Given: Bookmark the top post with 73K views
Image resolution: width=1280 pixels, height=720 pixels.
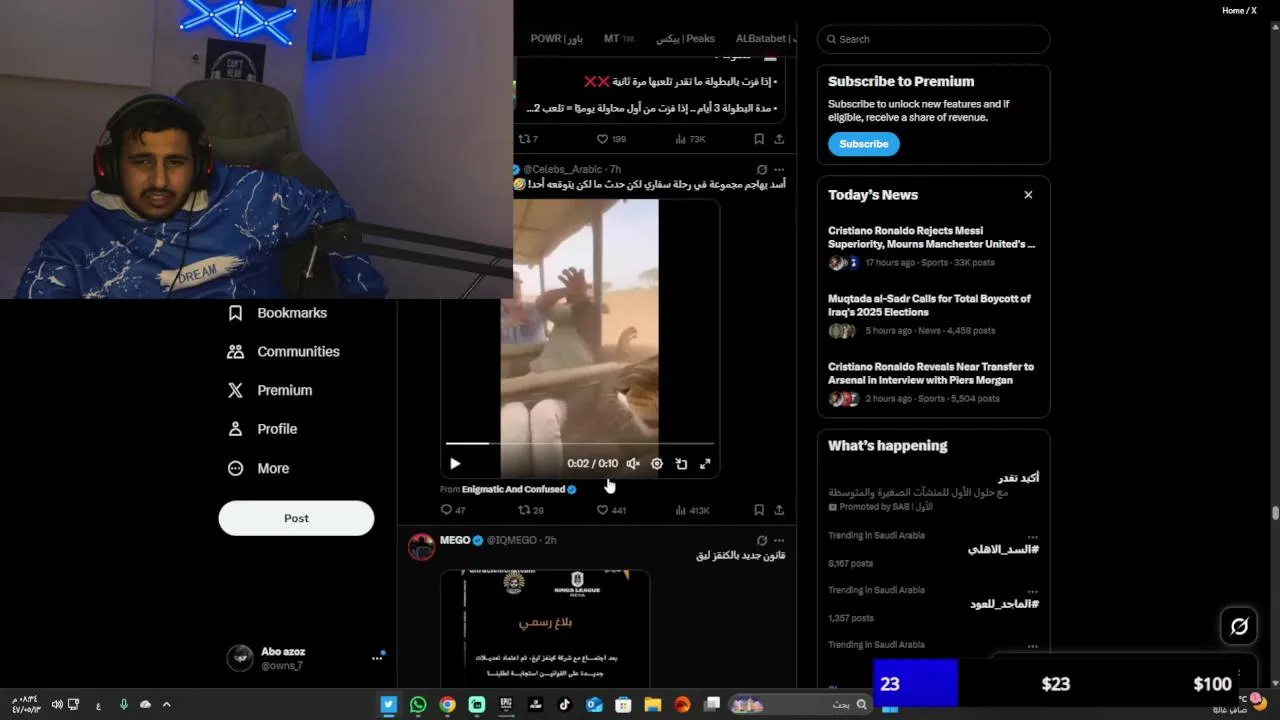Looking at the screenshot, I should pos(759,139).
